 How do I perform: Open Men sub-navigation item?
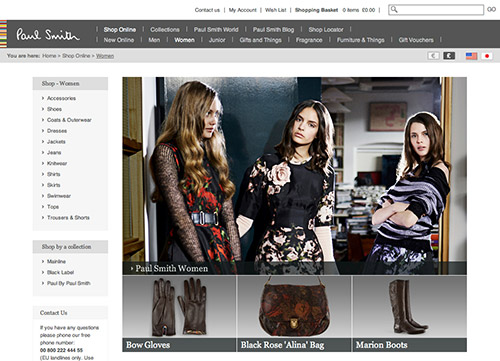click(x=154, y=40)
